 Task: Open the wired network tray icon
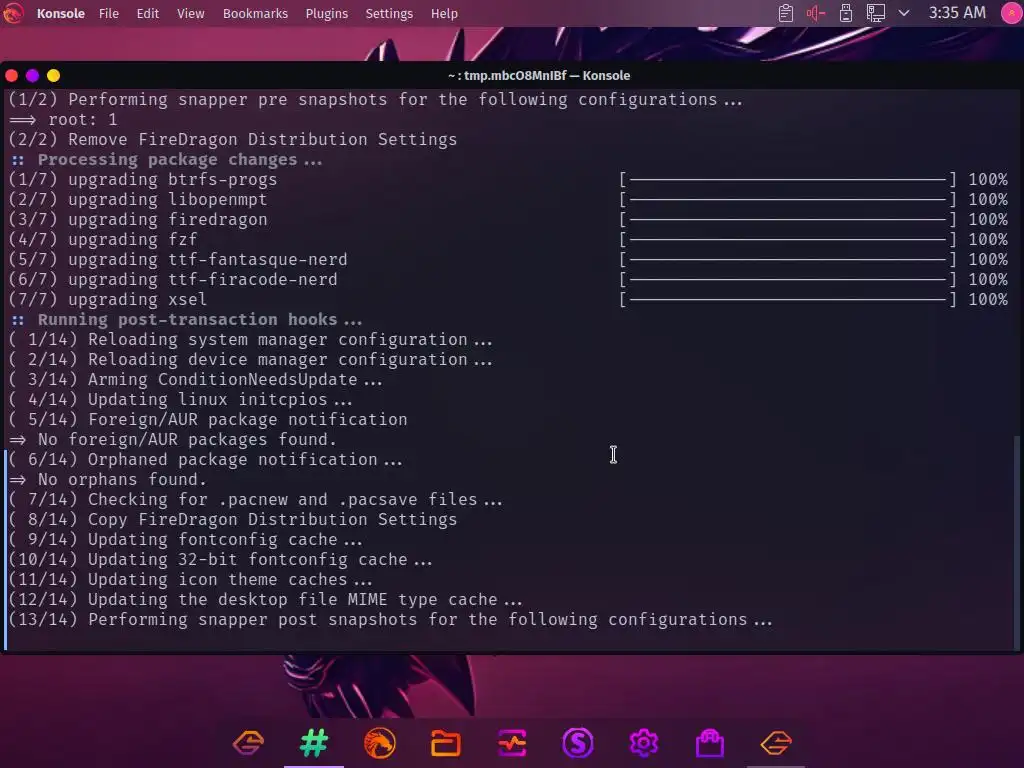coord(876,13)
